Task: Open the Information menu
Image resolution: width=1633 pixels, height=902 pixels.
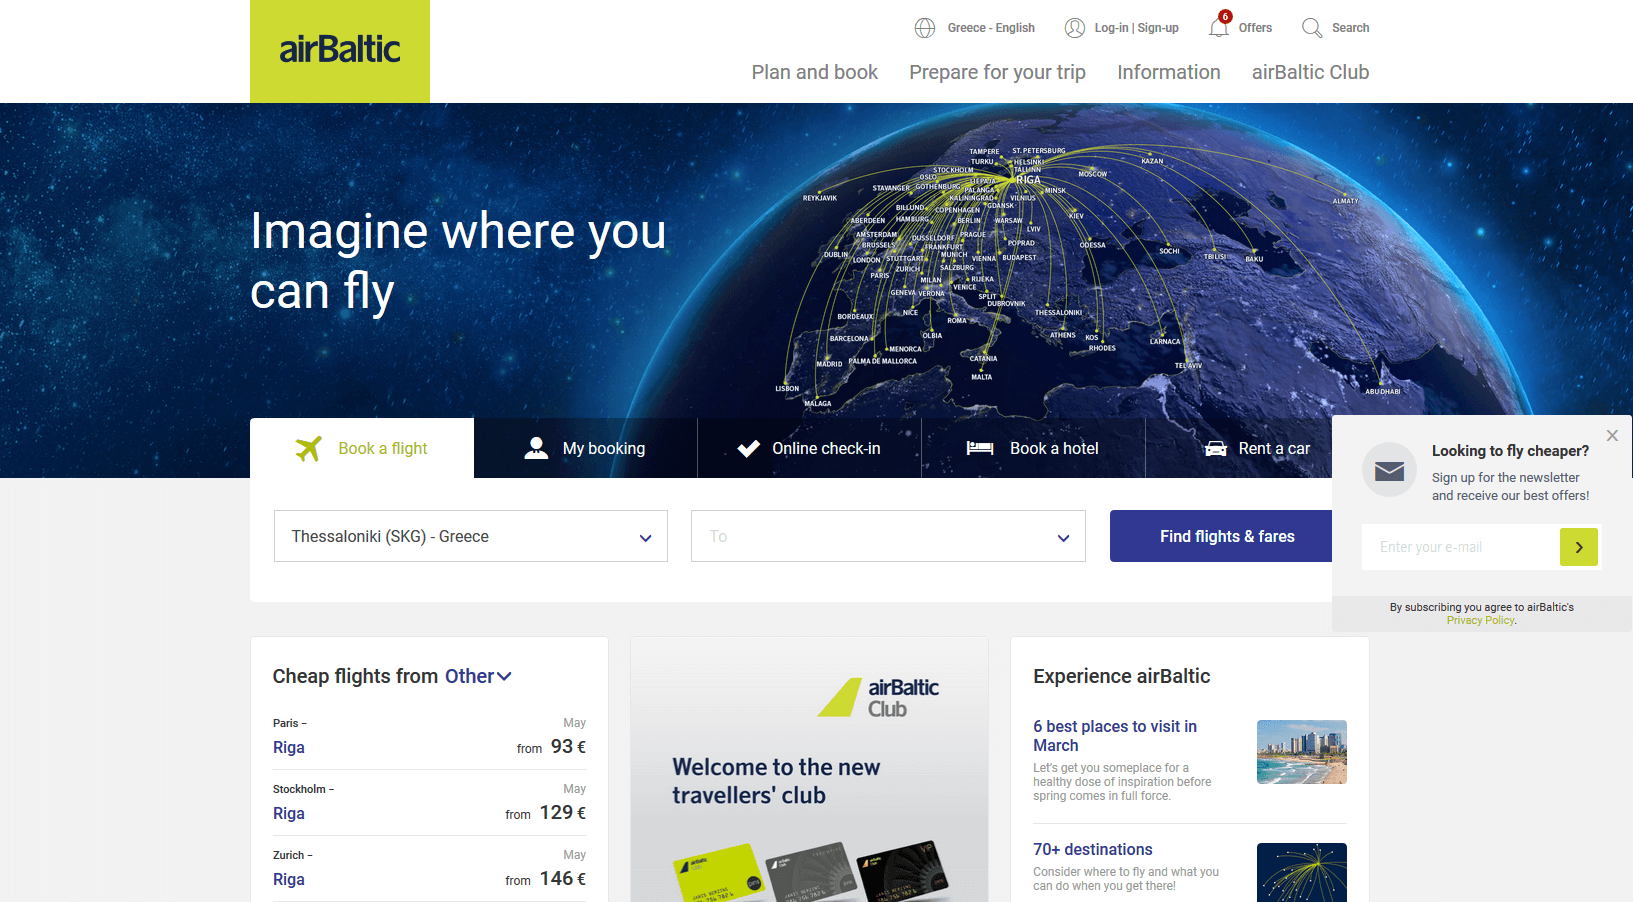Action: (x=1169, y=72)
